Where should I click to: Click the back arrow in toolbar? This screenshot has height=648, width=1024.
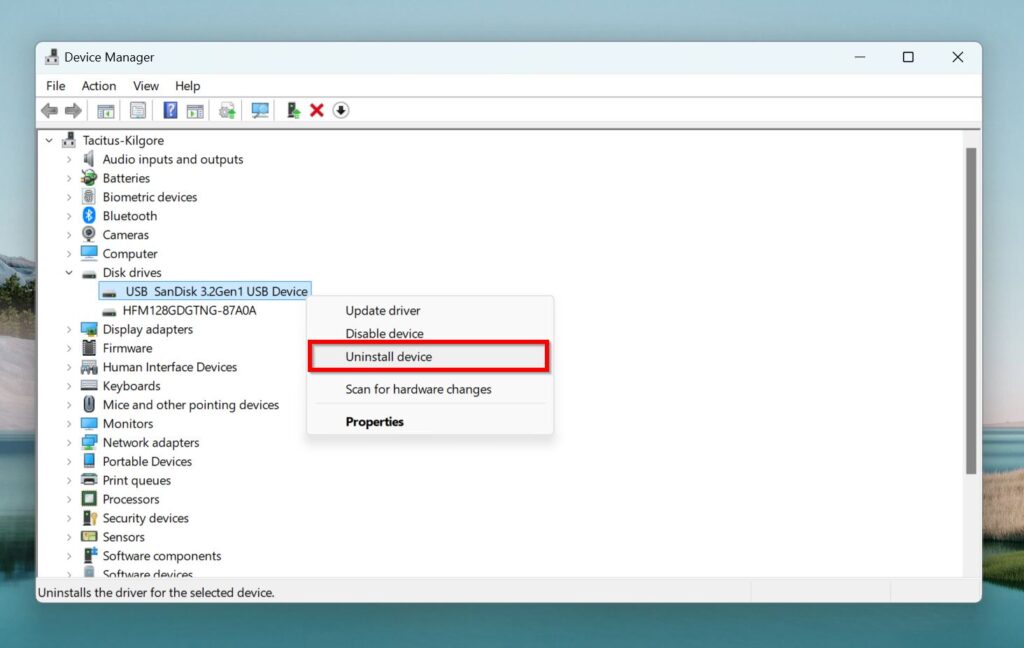coord(49,110)
